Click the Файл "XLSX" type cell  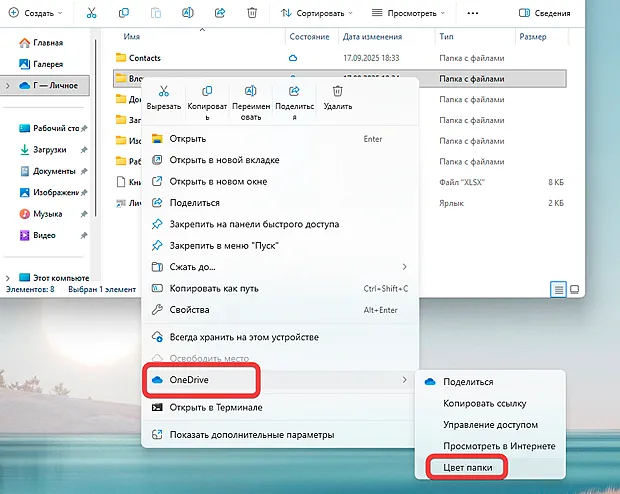pos(462,182)
